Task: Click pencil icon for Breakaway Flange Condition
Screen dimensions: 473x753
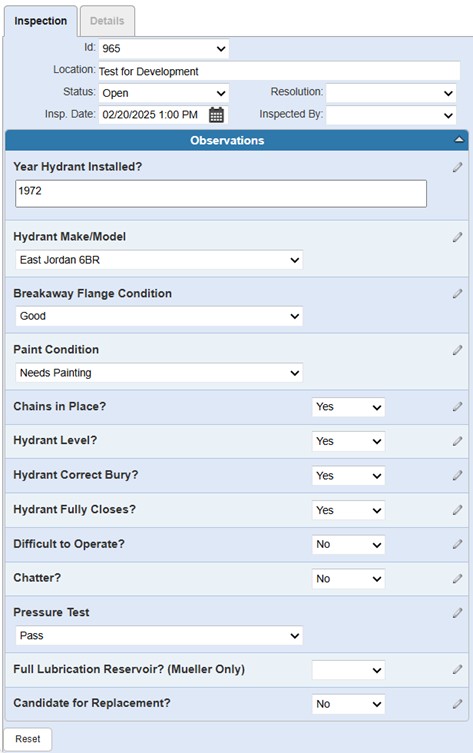Action: [x=458, y=294]
